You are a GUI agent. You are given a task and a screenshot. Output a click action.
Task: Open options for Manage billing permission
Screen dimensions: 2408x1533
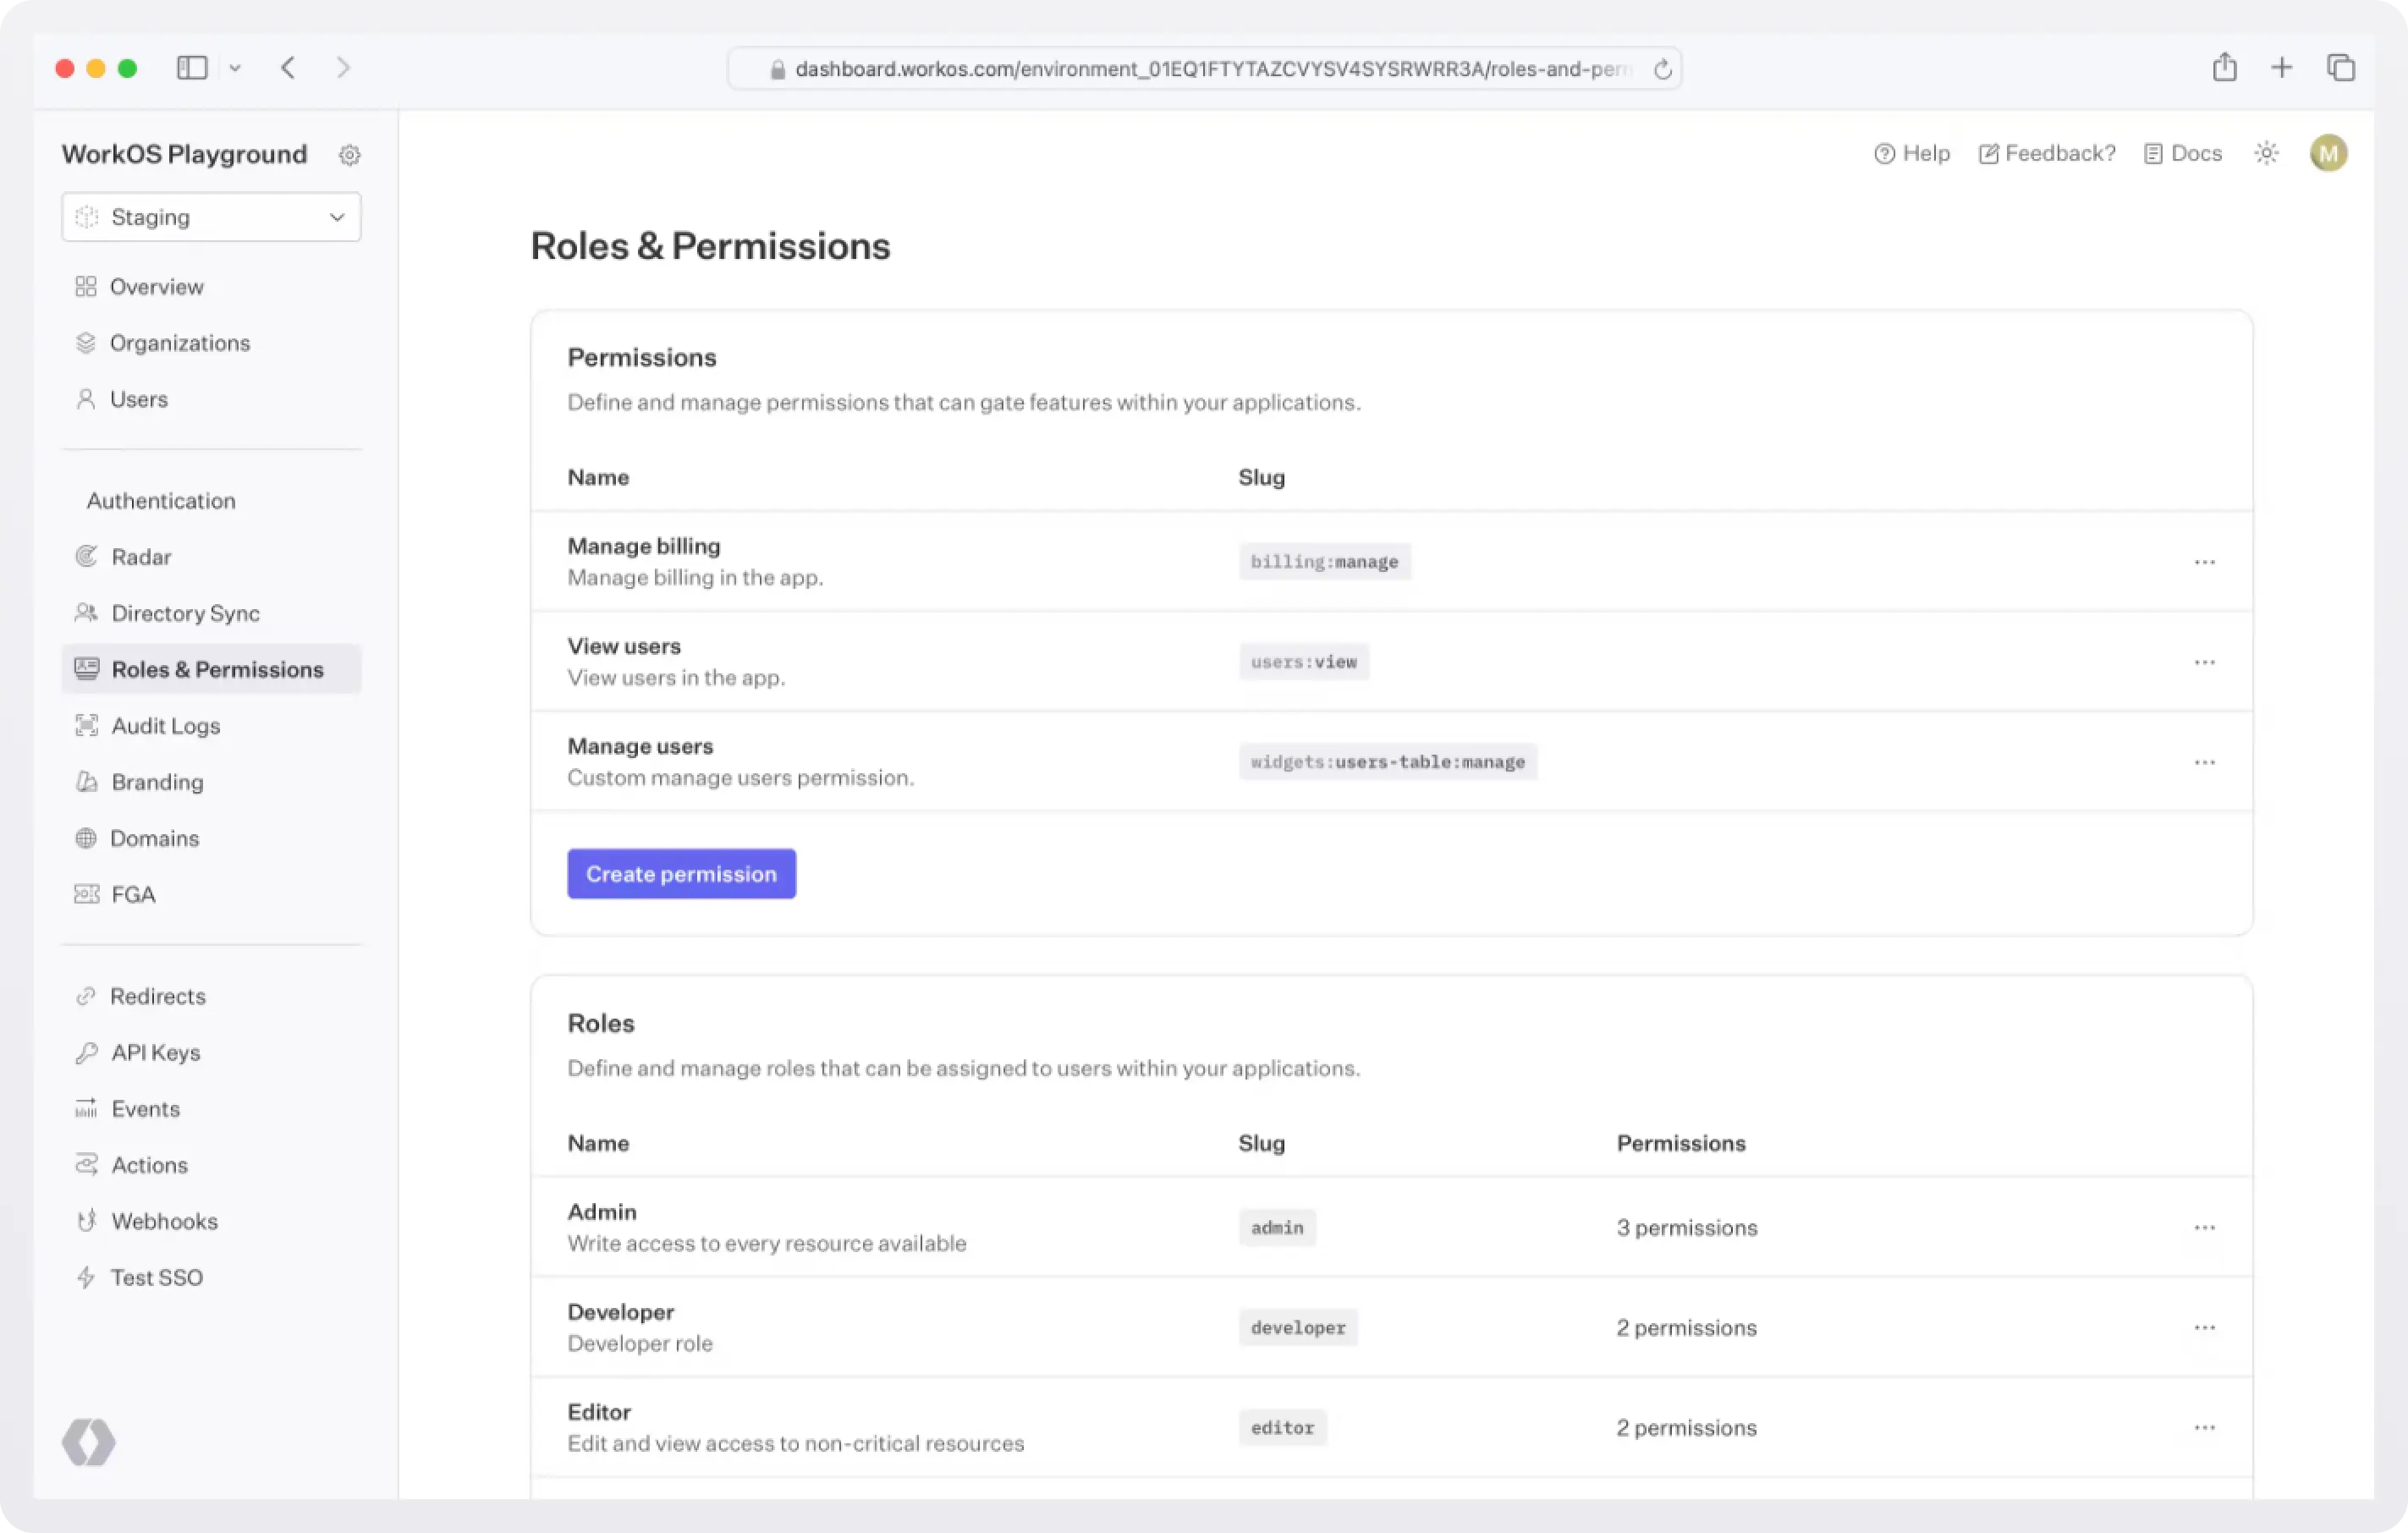[2204, 562]
